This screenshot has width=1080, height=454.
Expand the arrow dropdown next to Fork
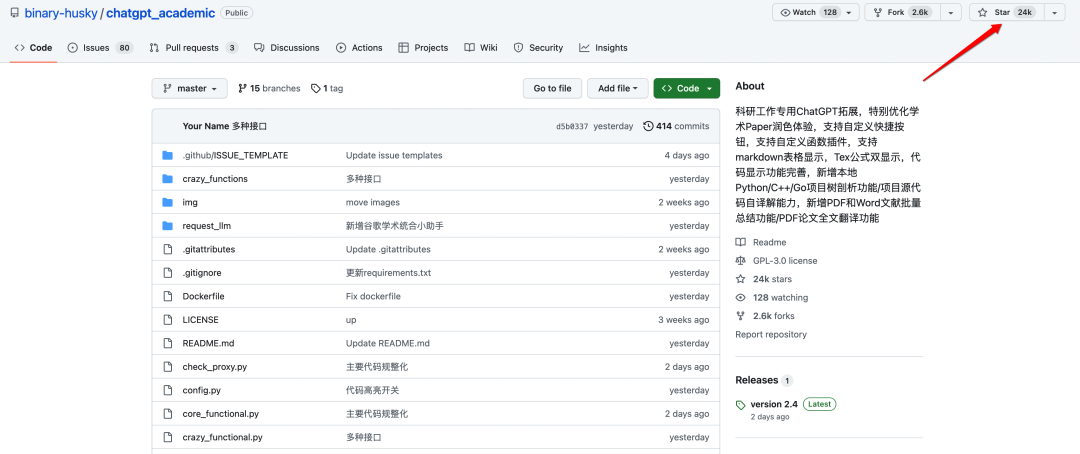951,12
